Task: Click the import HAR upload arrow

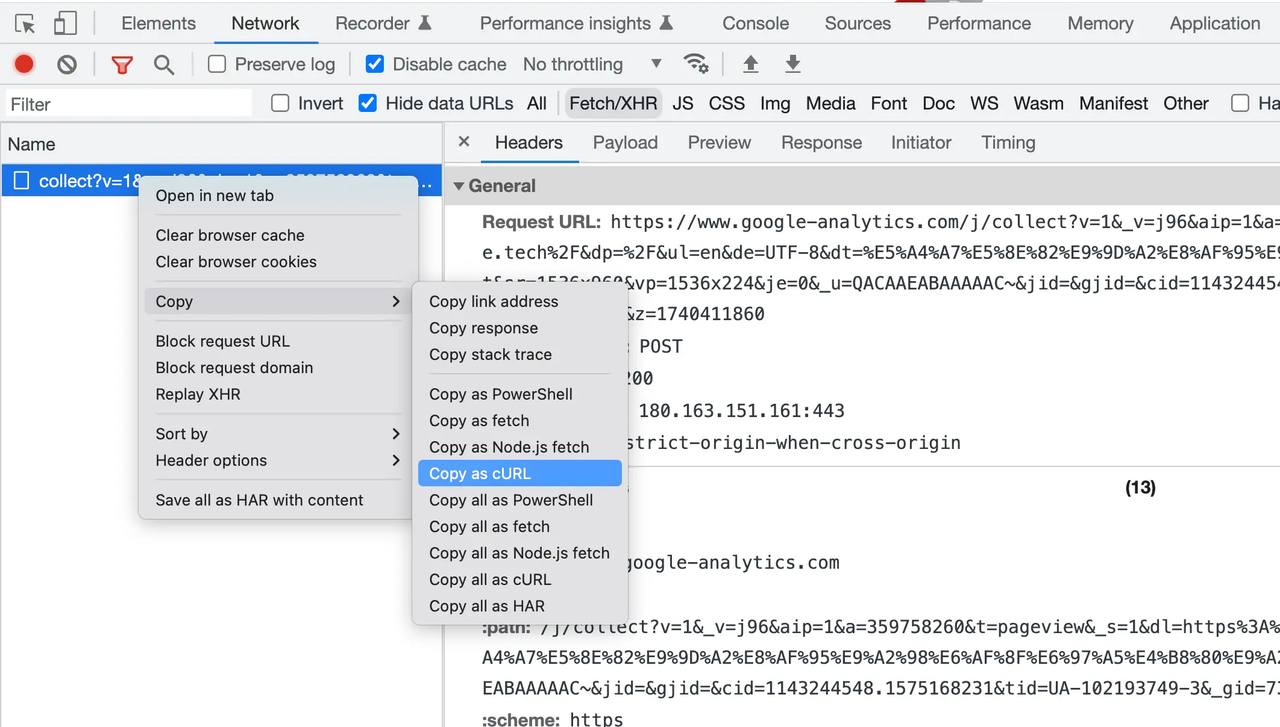Action: [x=750, y=64]
